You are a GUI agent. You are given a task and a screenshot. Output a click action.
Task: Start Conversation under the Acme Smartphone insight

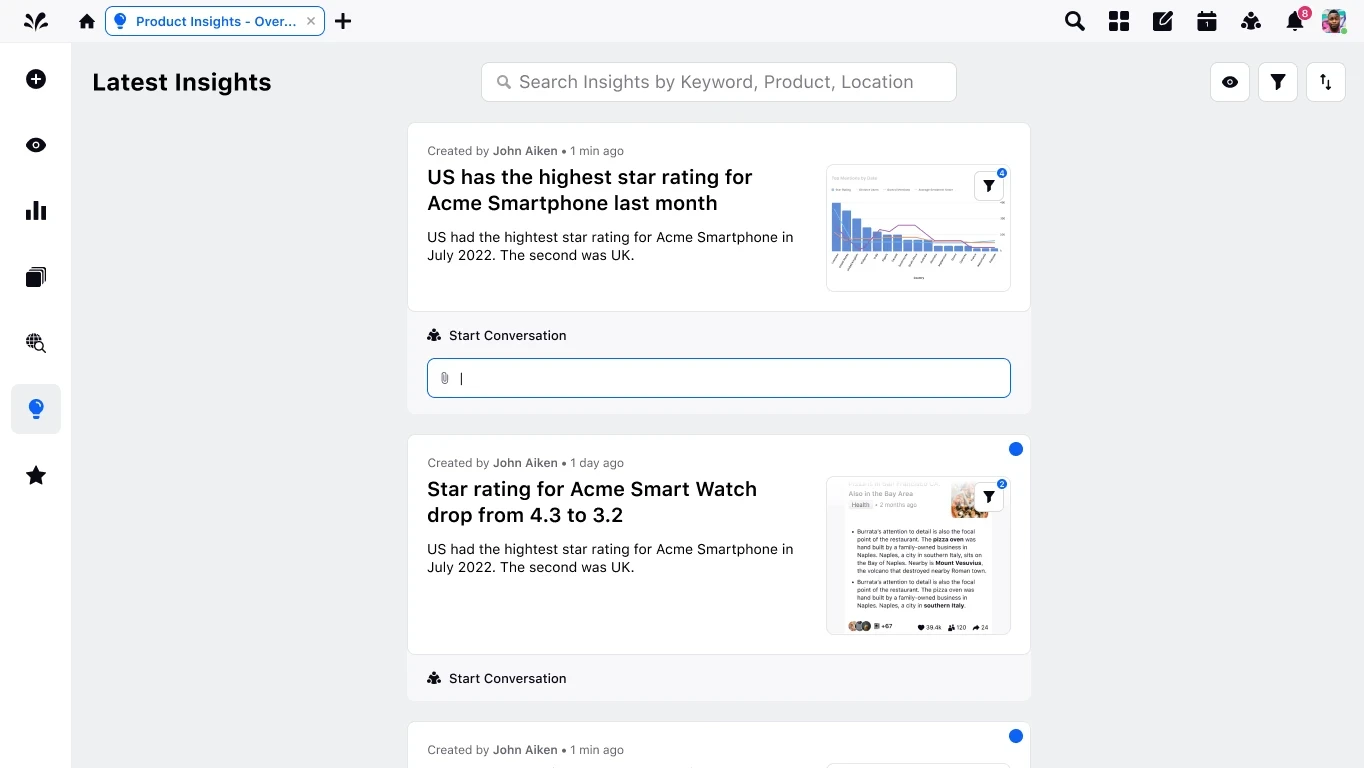pos(497,335)
